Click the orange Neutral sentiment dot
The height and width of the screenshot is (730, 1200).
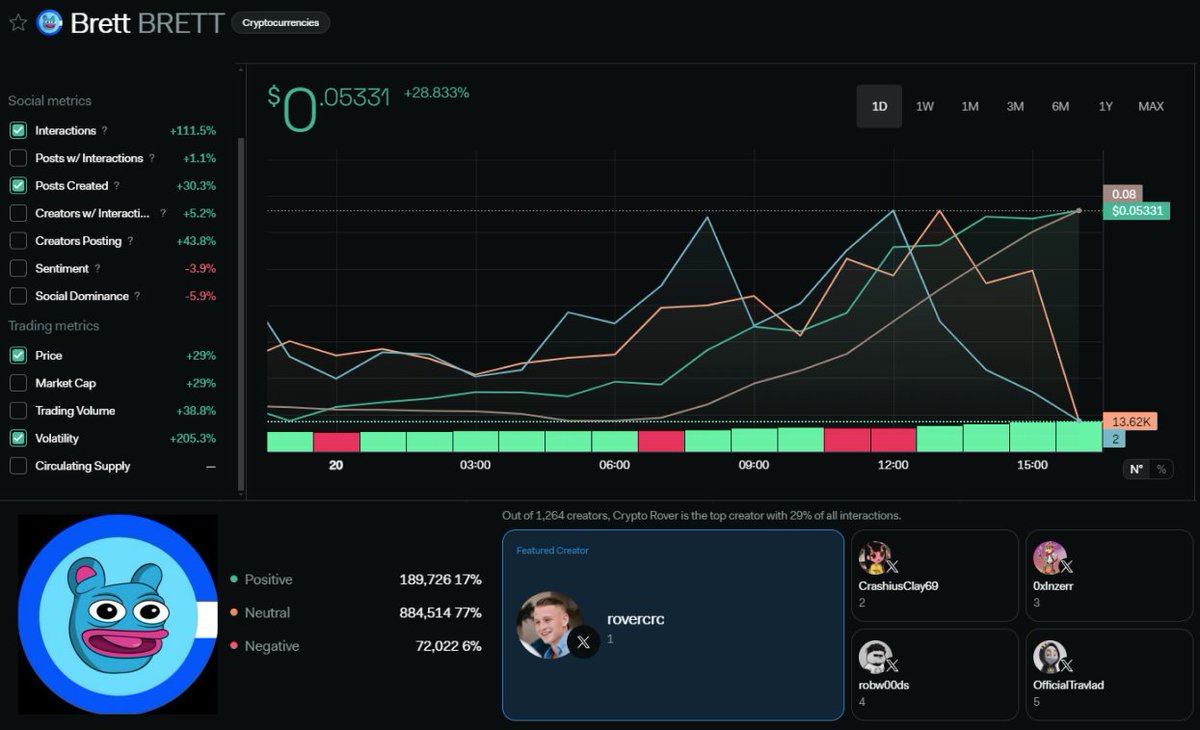[x=233, y=613]
